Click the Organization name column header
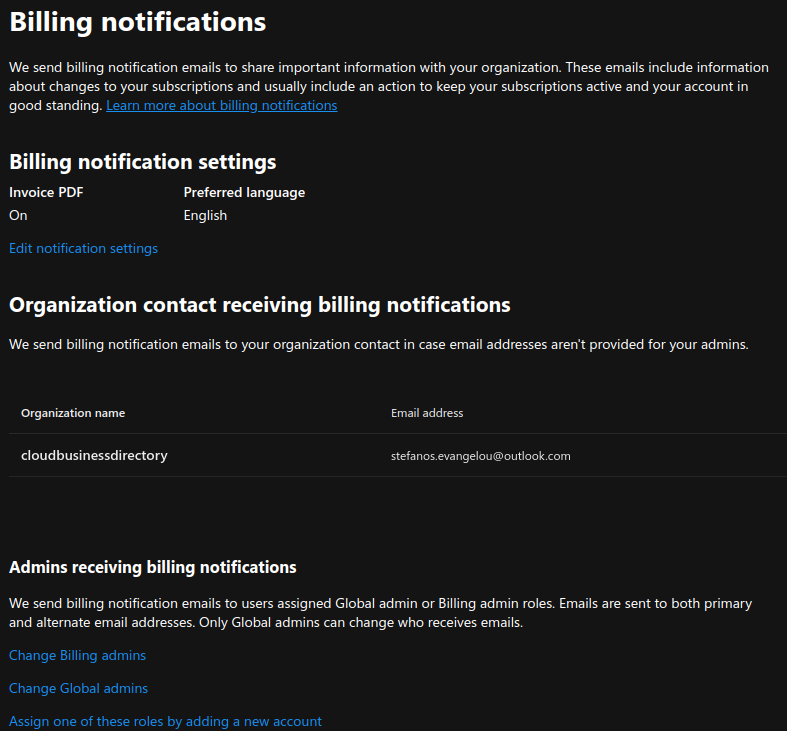This screenshot has width=787, height=731. coord(73,413)
